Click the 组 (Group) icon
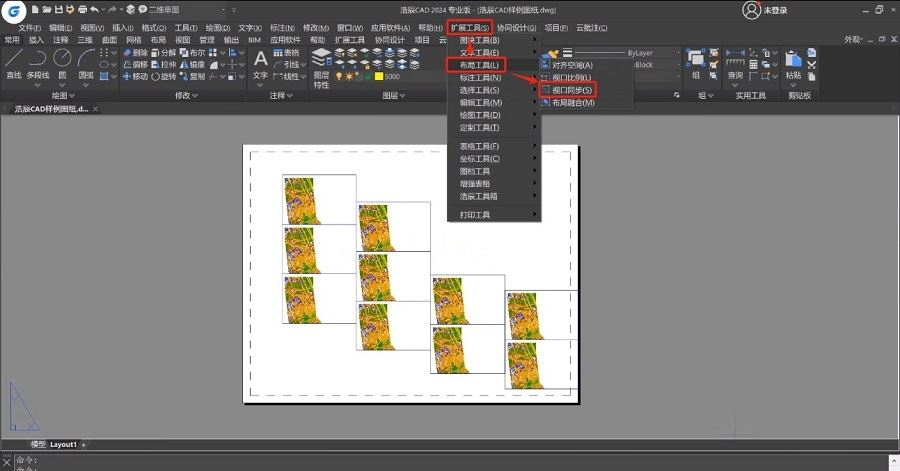Image resolution: width=900 pixels, height=471 pixels. (695, 64)
